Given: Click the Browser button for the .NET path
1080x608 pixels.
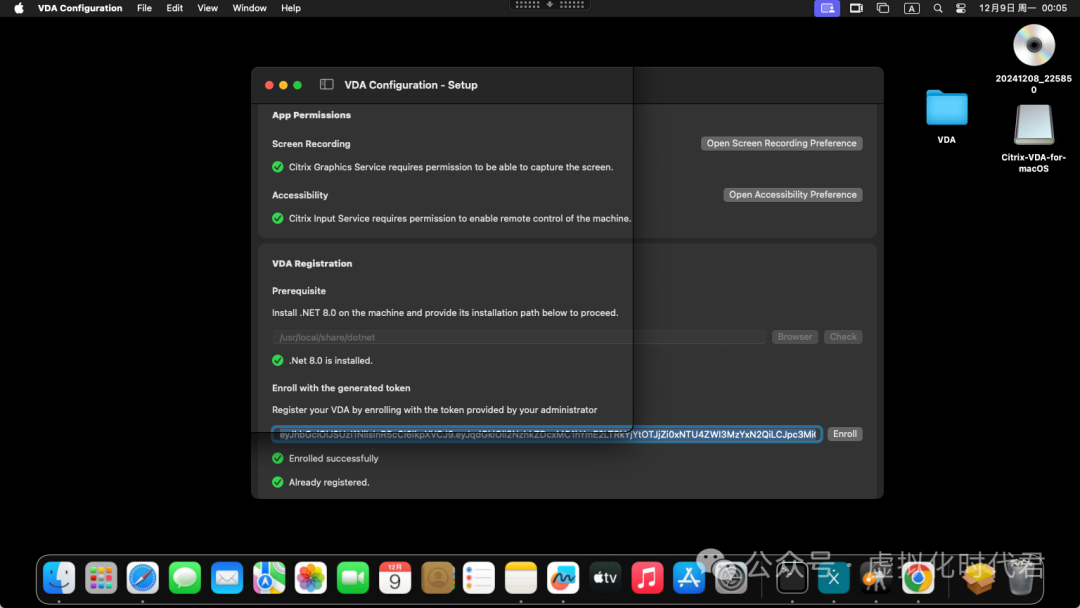Looking at the screenshot, I should (x=795, y=337).
